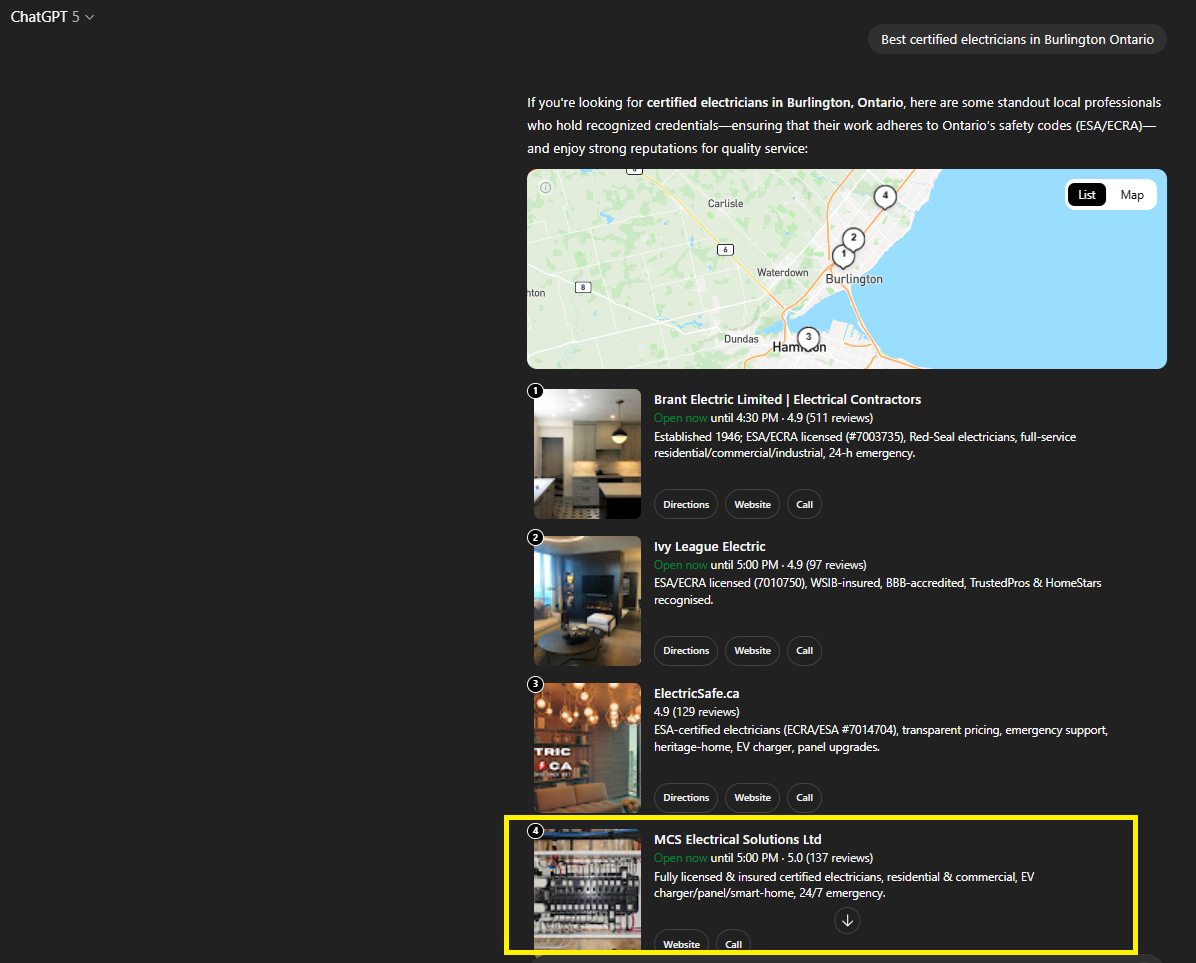
Task: Click map pin number 2
Action: pyautogui.click(x=852, y=238)
